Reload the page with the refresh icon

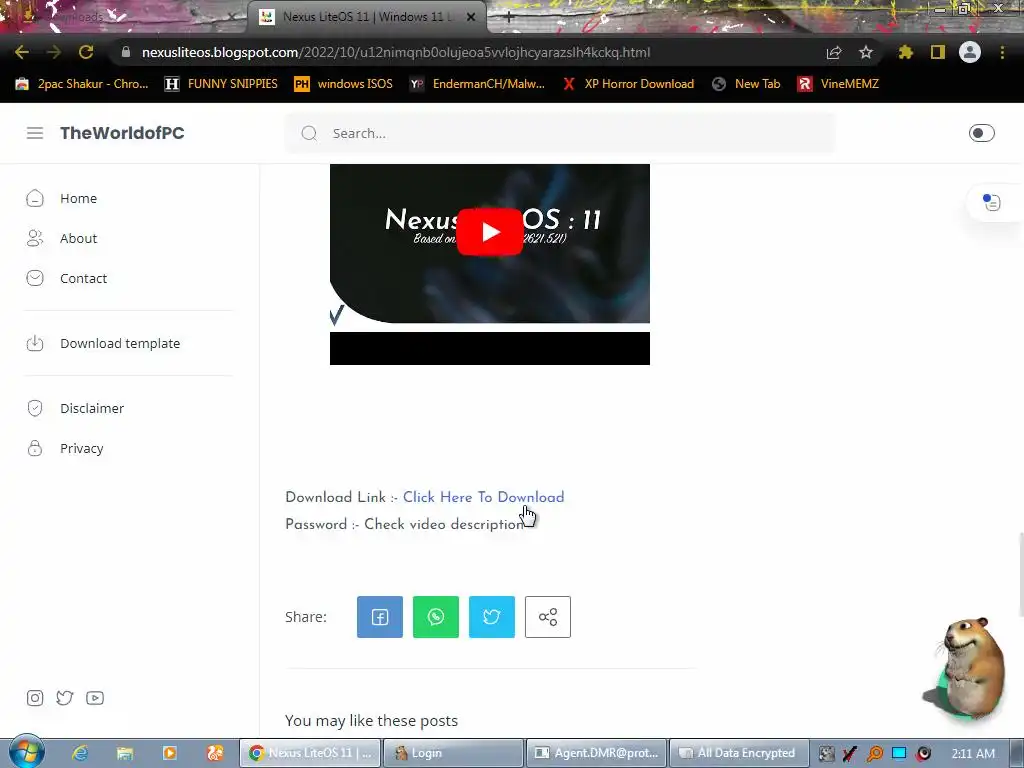86,52
